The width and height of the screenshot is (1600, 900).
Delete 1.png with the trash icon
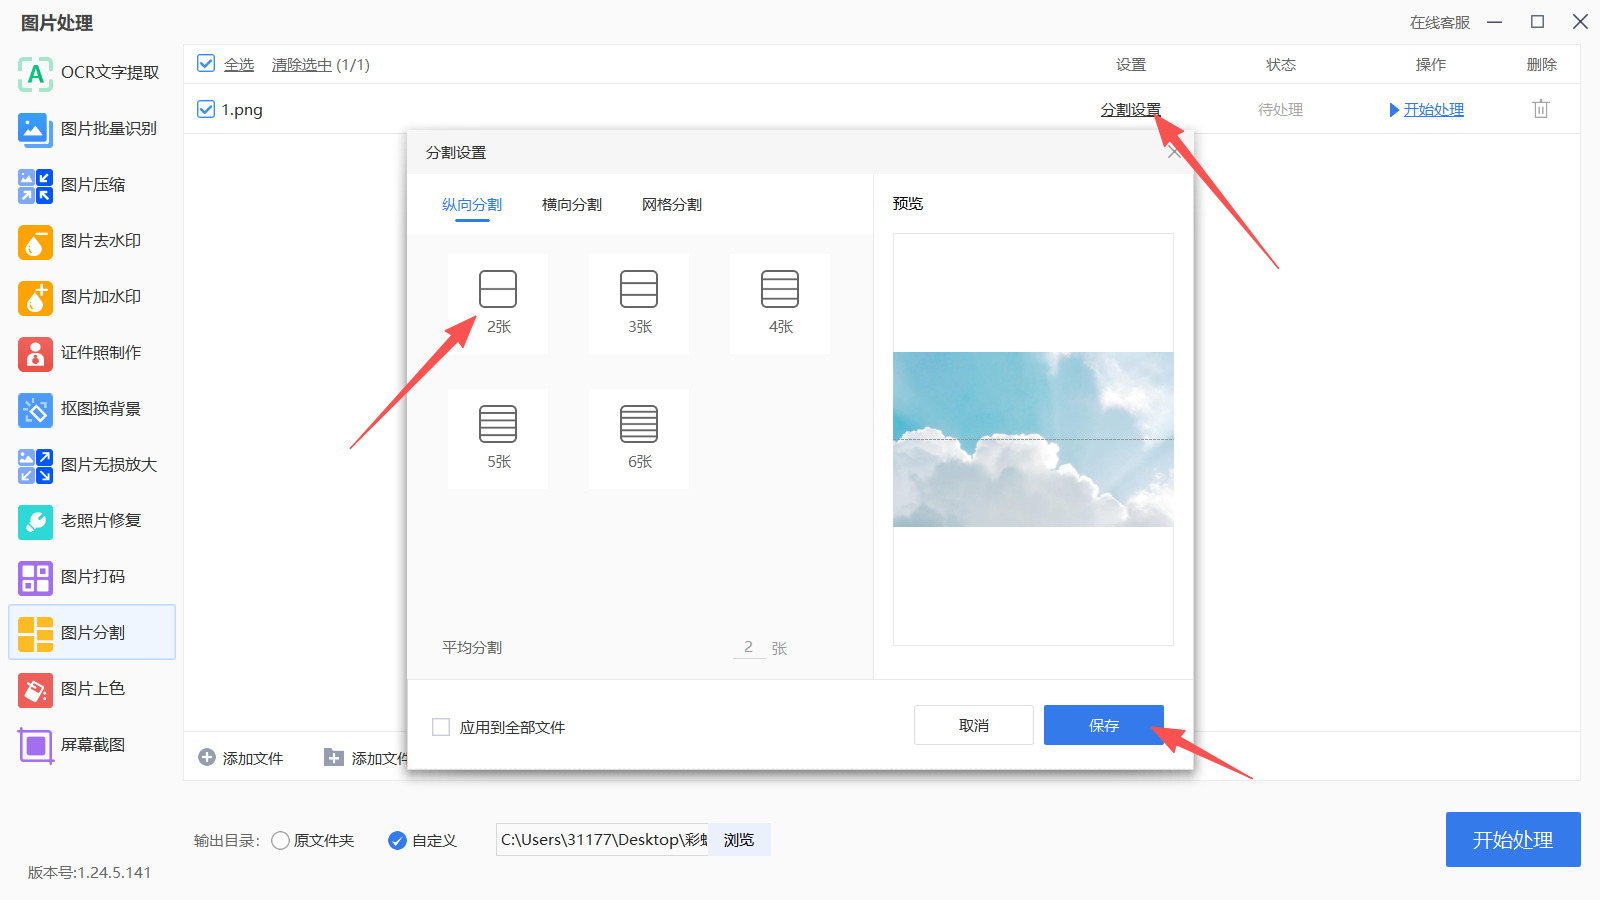coord(1541,109)
